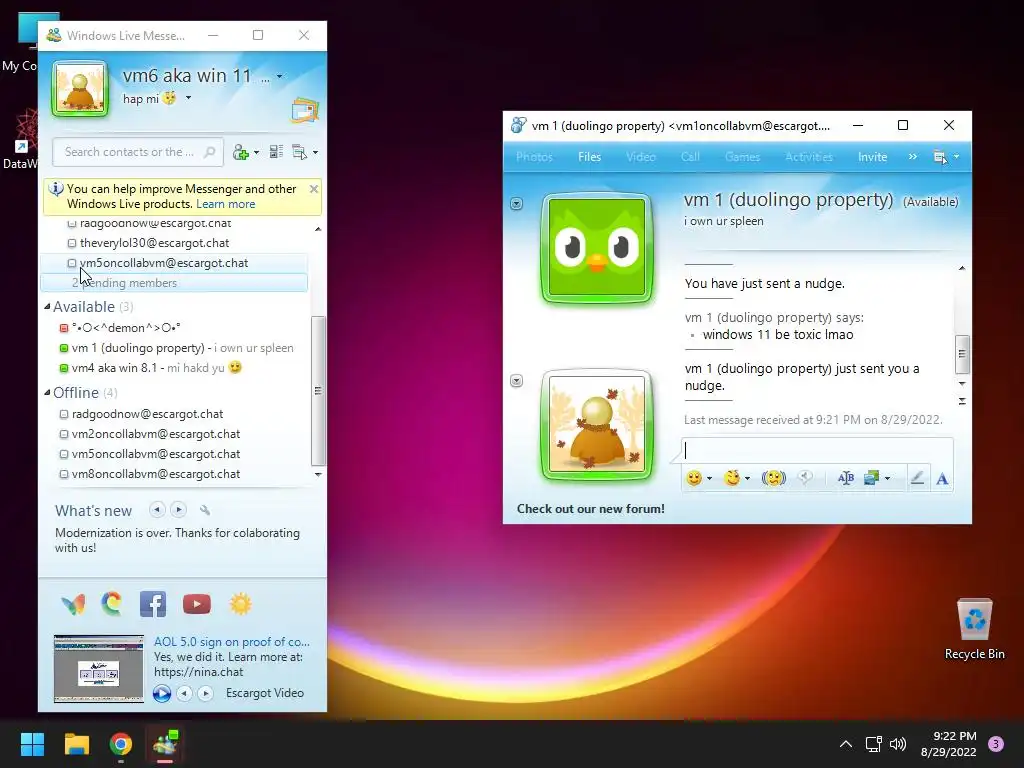This screenshot has width=1024, height=768.
Task: Show hidden tray icons chevron
Action: coord(846,744)
